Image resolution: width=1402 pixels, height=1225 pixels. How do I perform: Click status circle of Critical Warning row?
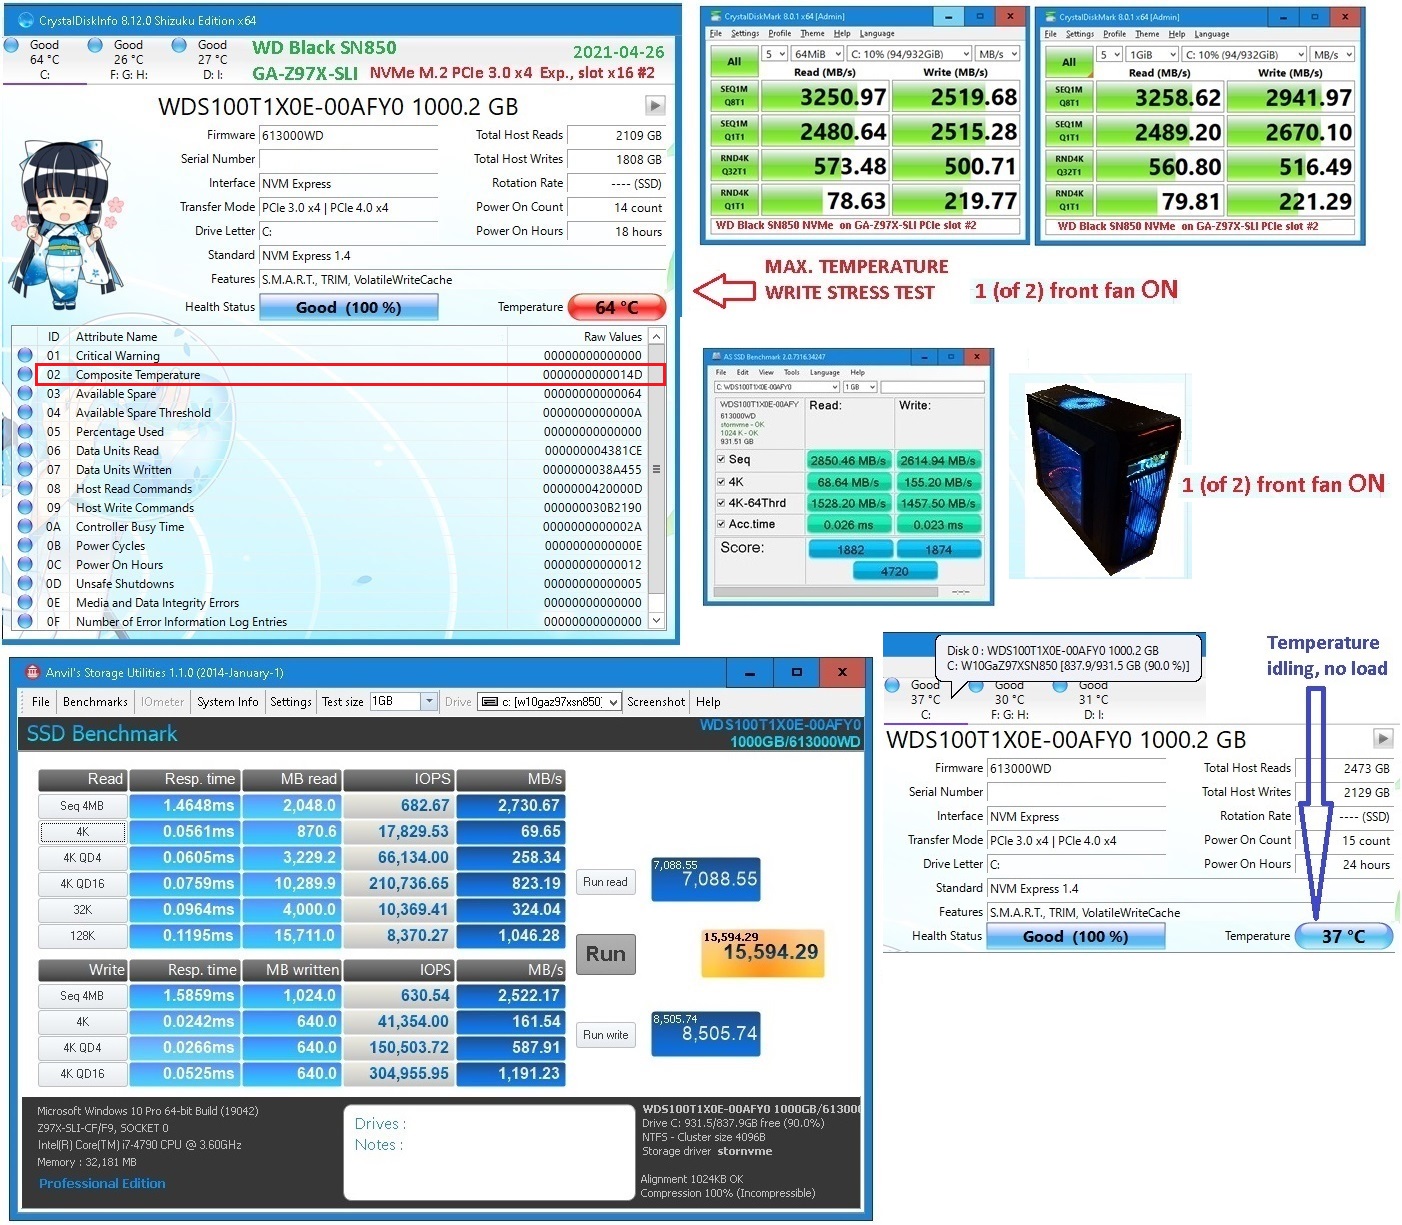coord(25,355)
